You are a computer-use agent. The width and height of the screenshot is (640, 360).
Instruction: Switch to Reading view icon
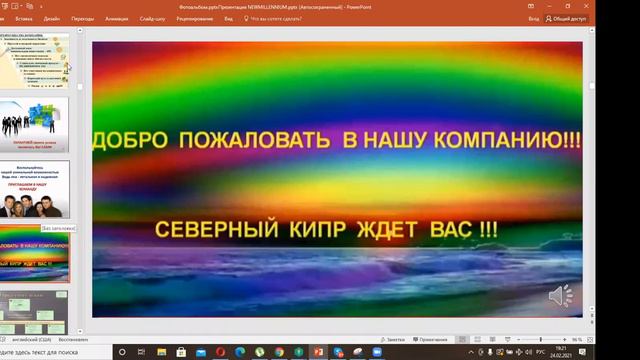493,340
